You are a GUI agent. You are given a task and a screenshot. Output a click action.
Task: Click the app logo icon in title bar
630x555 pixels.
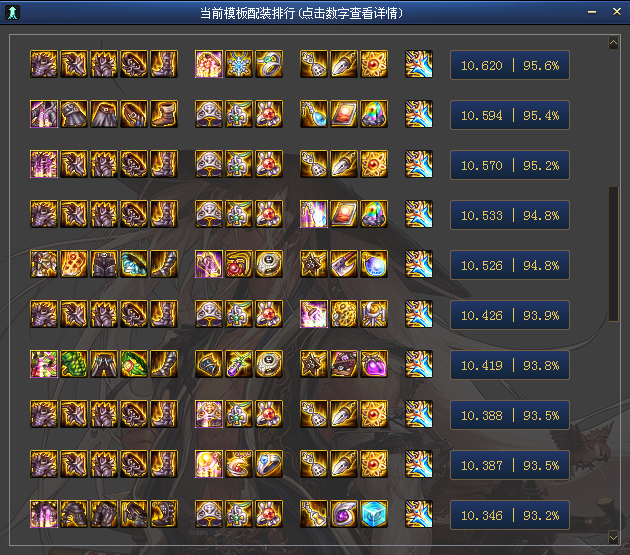(12, 12)
